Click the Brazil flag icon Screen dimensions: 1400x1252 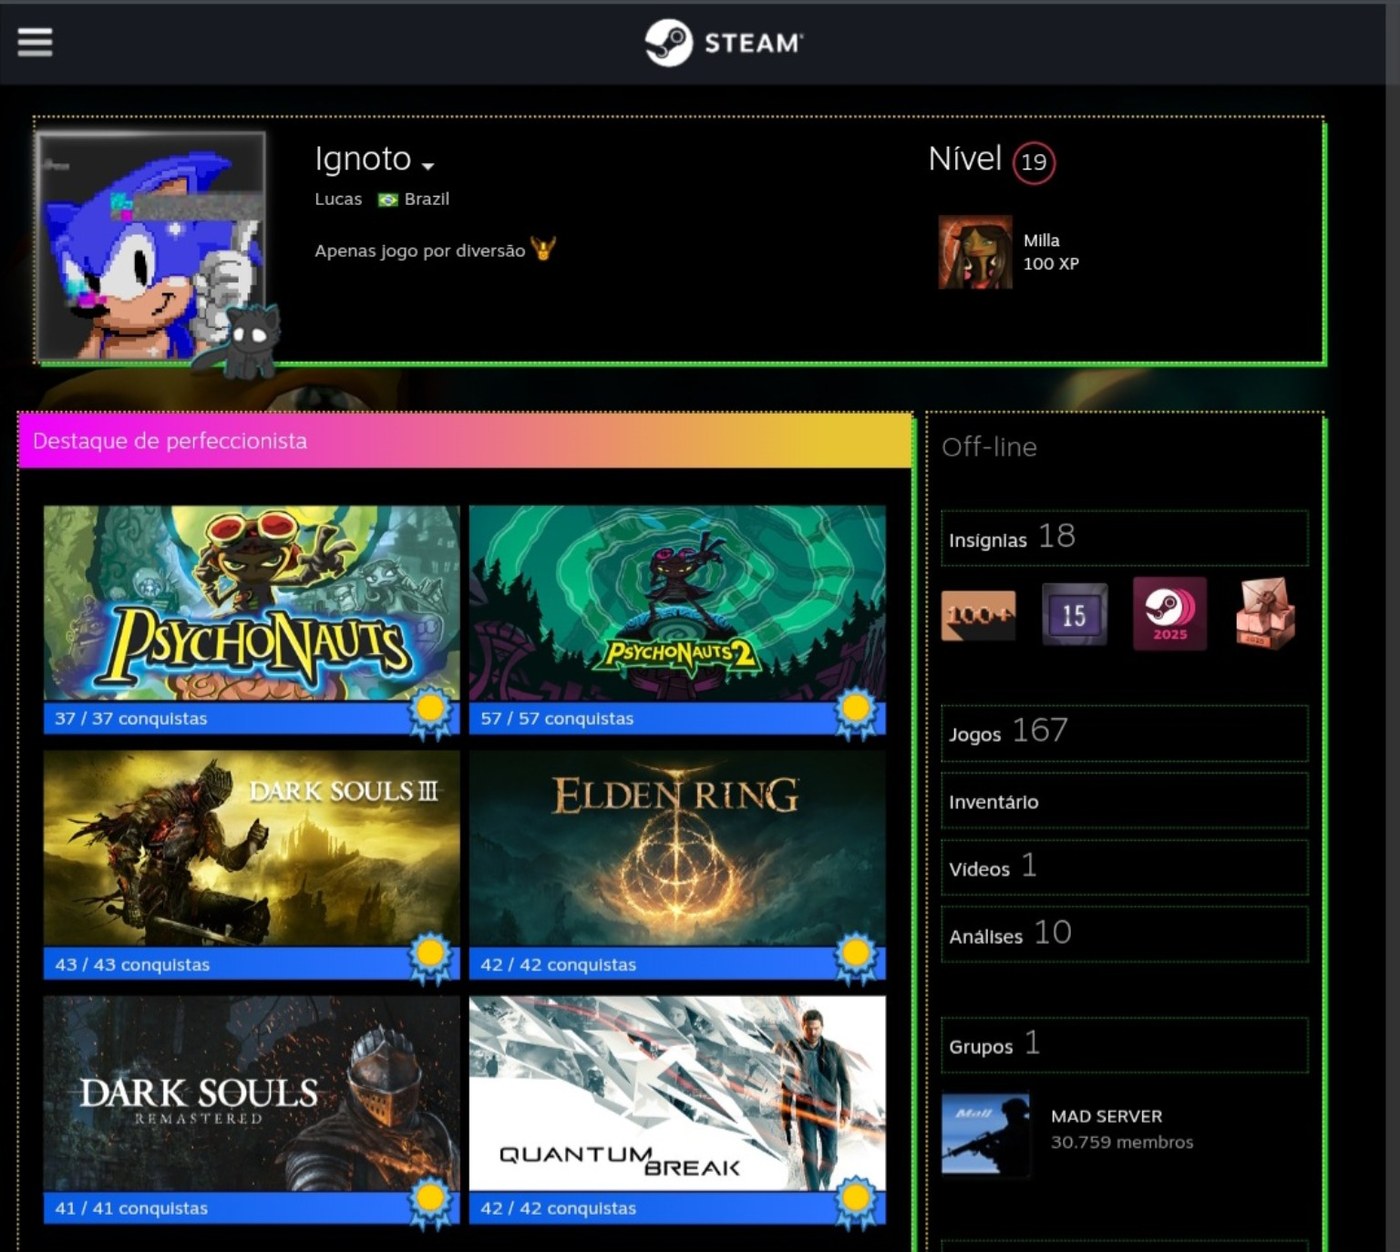point(387,200)
